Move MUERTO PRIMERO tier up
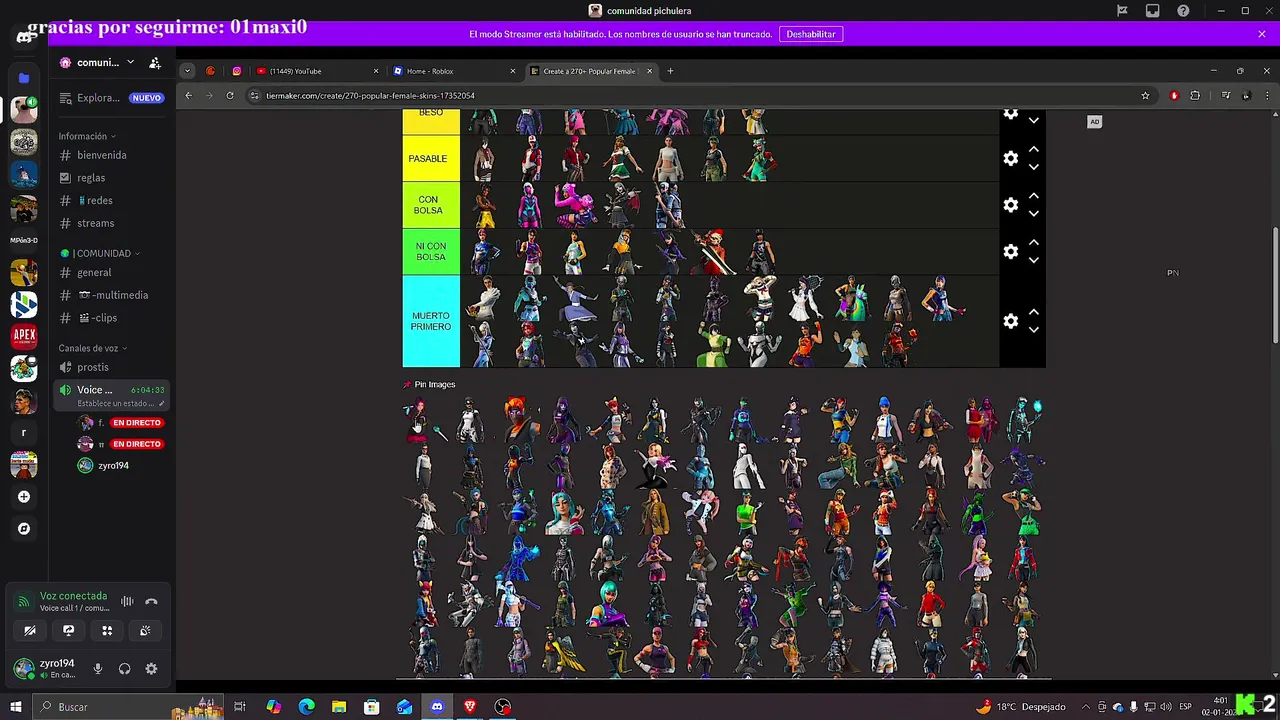The image size is (1280, 720). pyautogui.click(x=1034, y=312)
